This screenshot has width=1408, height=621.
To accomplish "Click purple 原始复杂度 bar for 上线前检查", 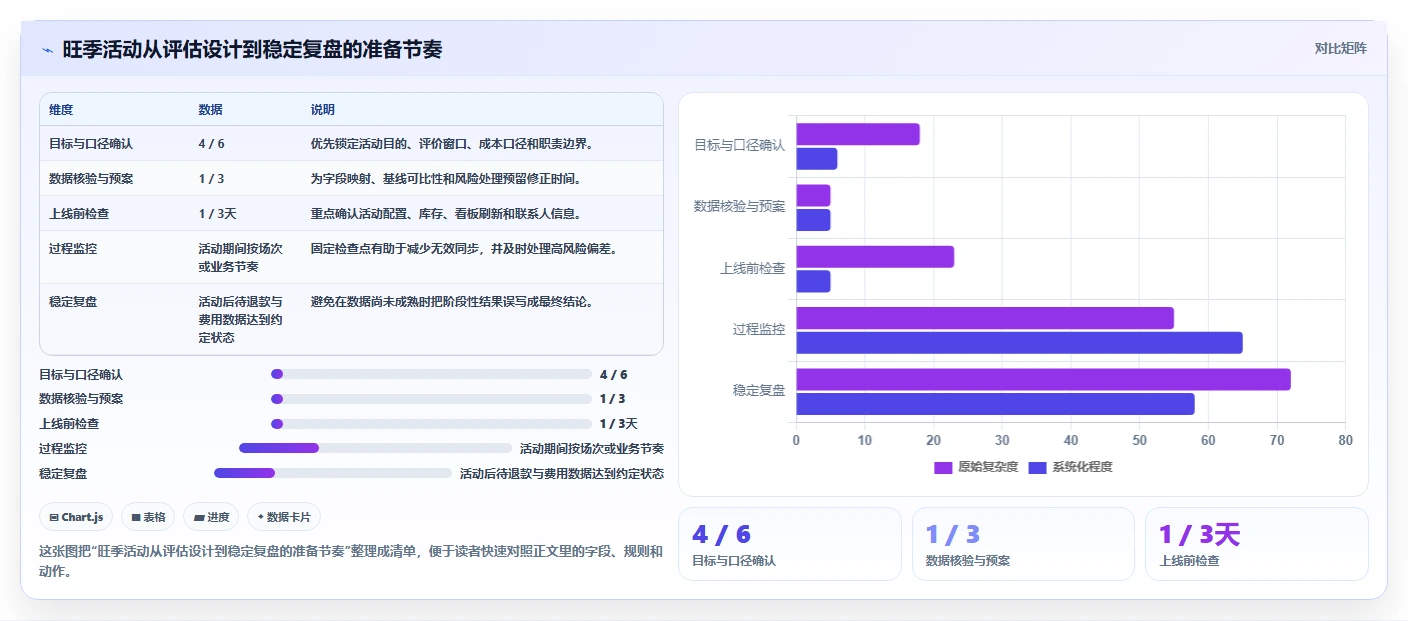I will click(875, 257).
